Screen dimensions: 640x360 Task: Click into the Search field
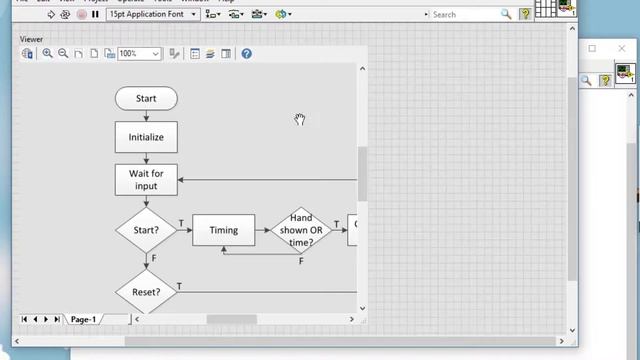pyautogui.click(x=464, y=15)
